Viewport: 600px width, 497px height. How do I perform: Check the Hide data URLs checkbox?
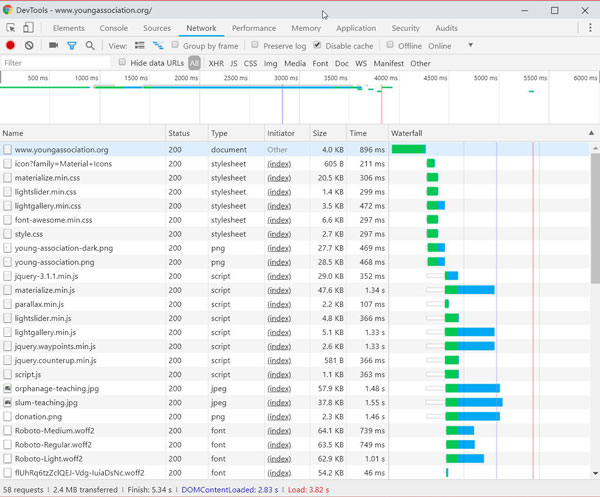(x=123, y=63)
